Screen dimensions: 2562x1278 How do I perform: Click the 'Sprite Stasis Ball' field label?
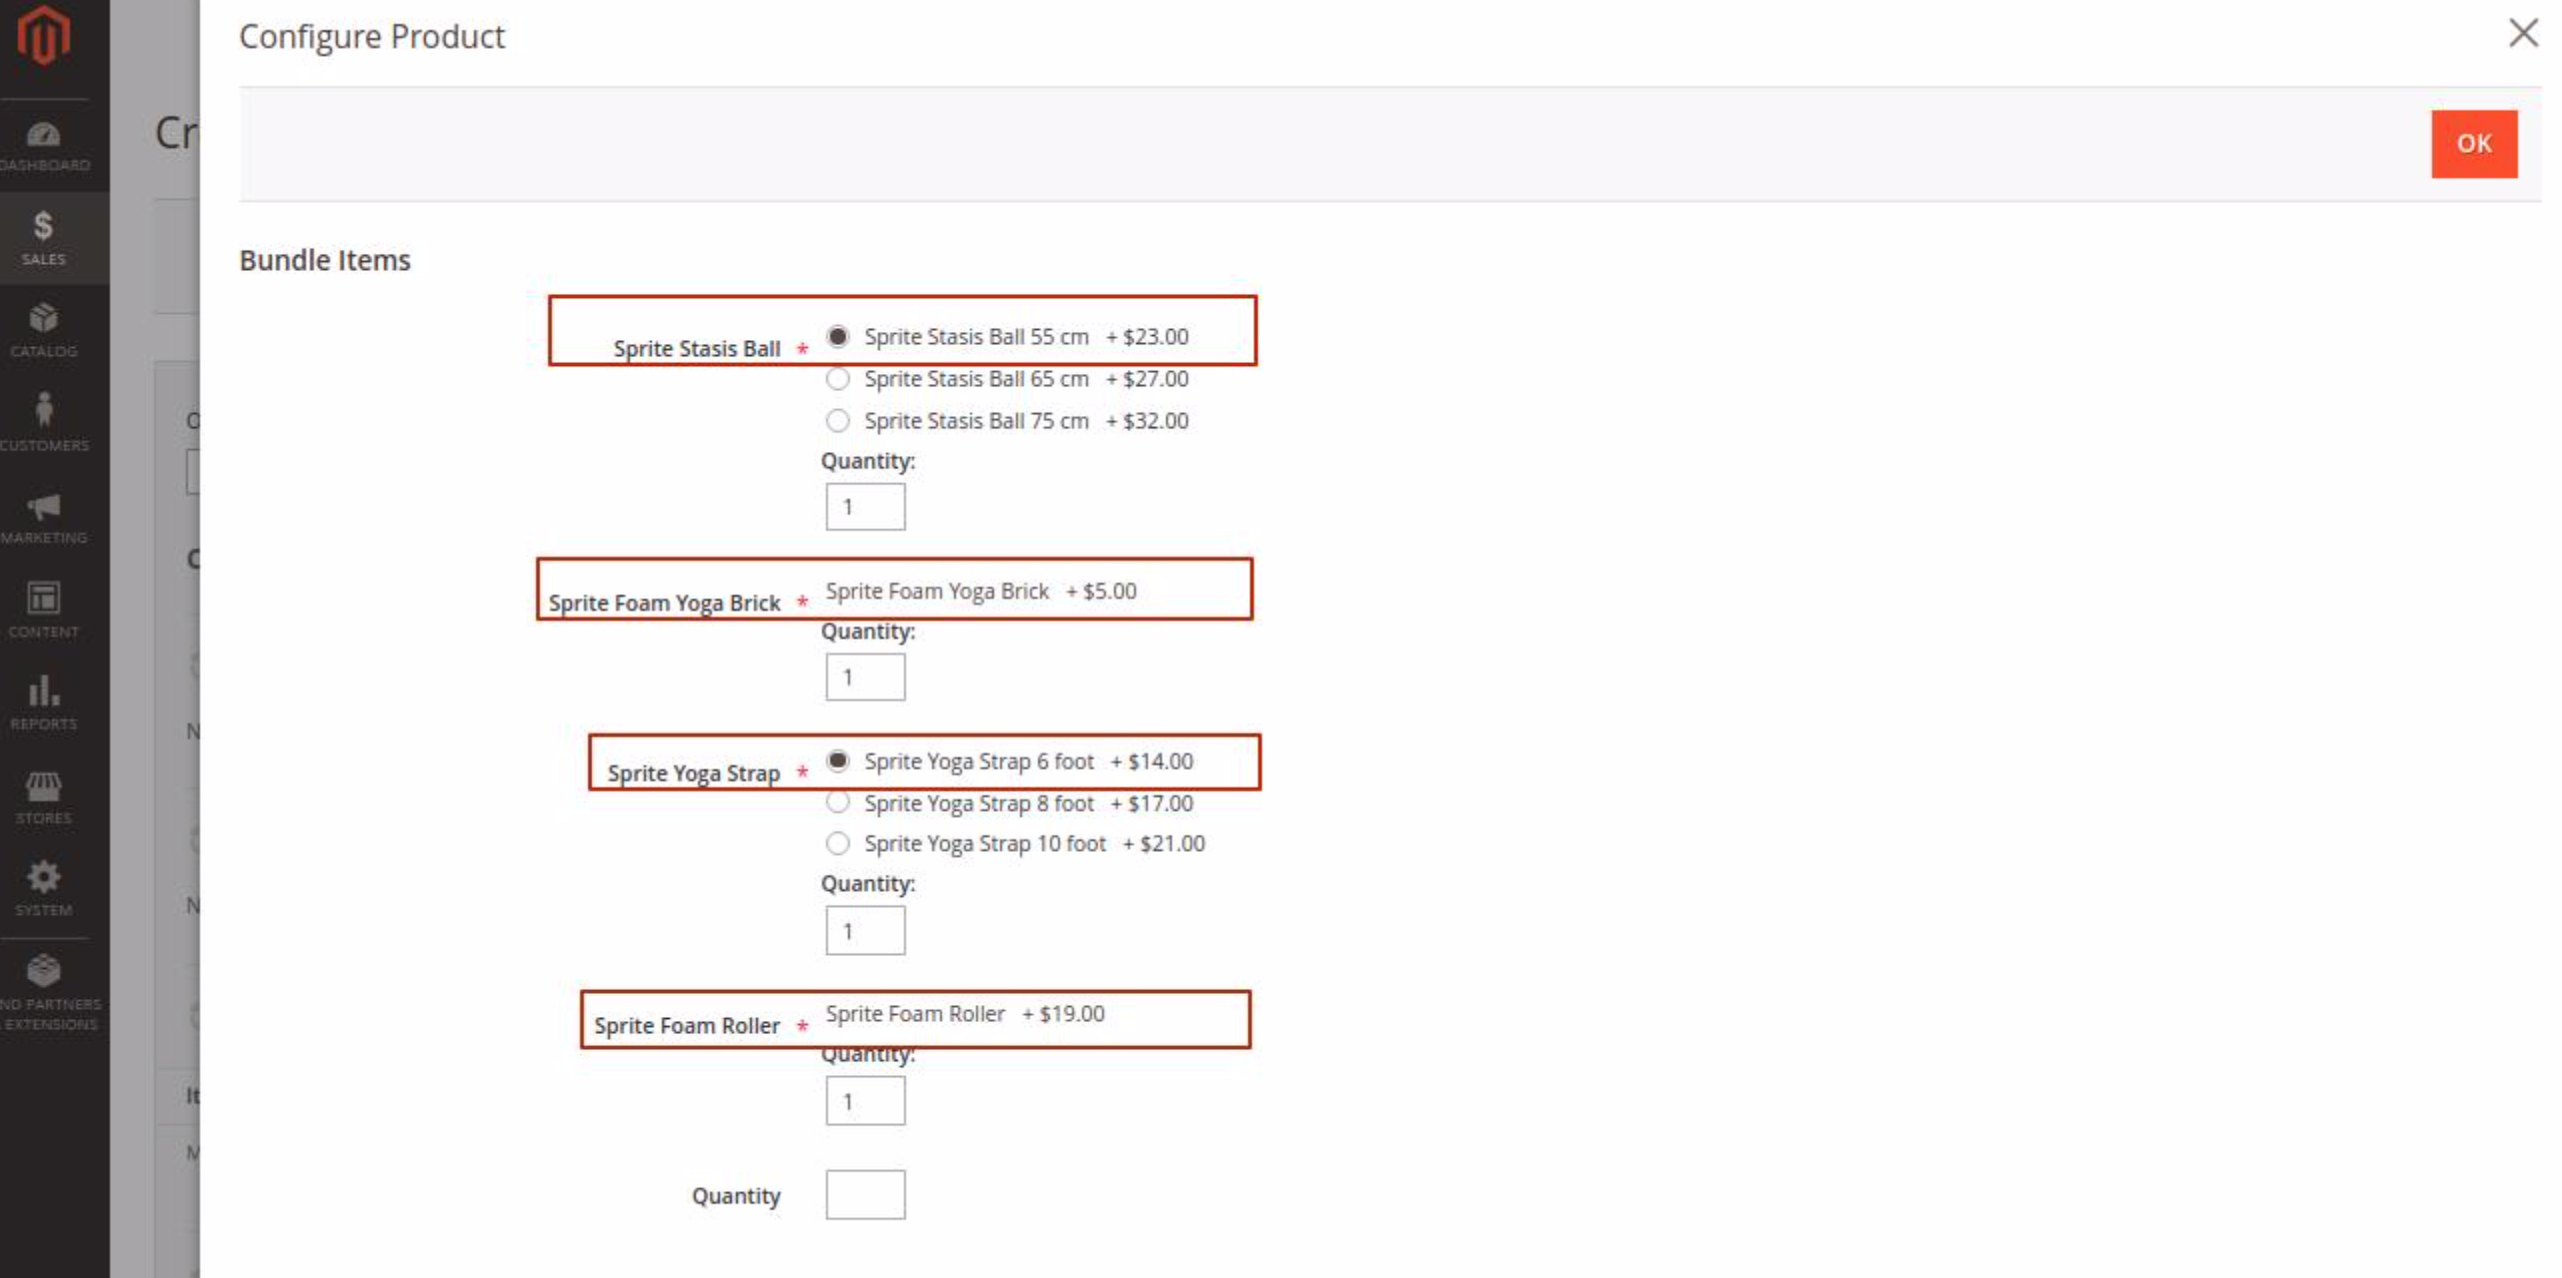click(x=697, y=349)
